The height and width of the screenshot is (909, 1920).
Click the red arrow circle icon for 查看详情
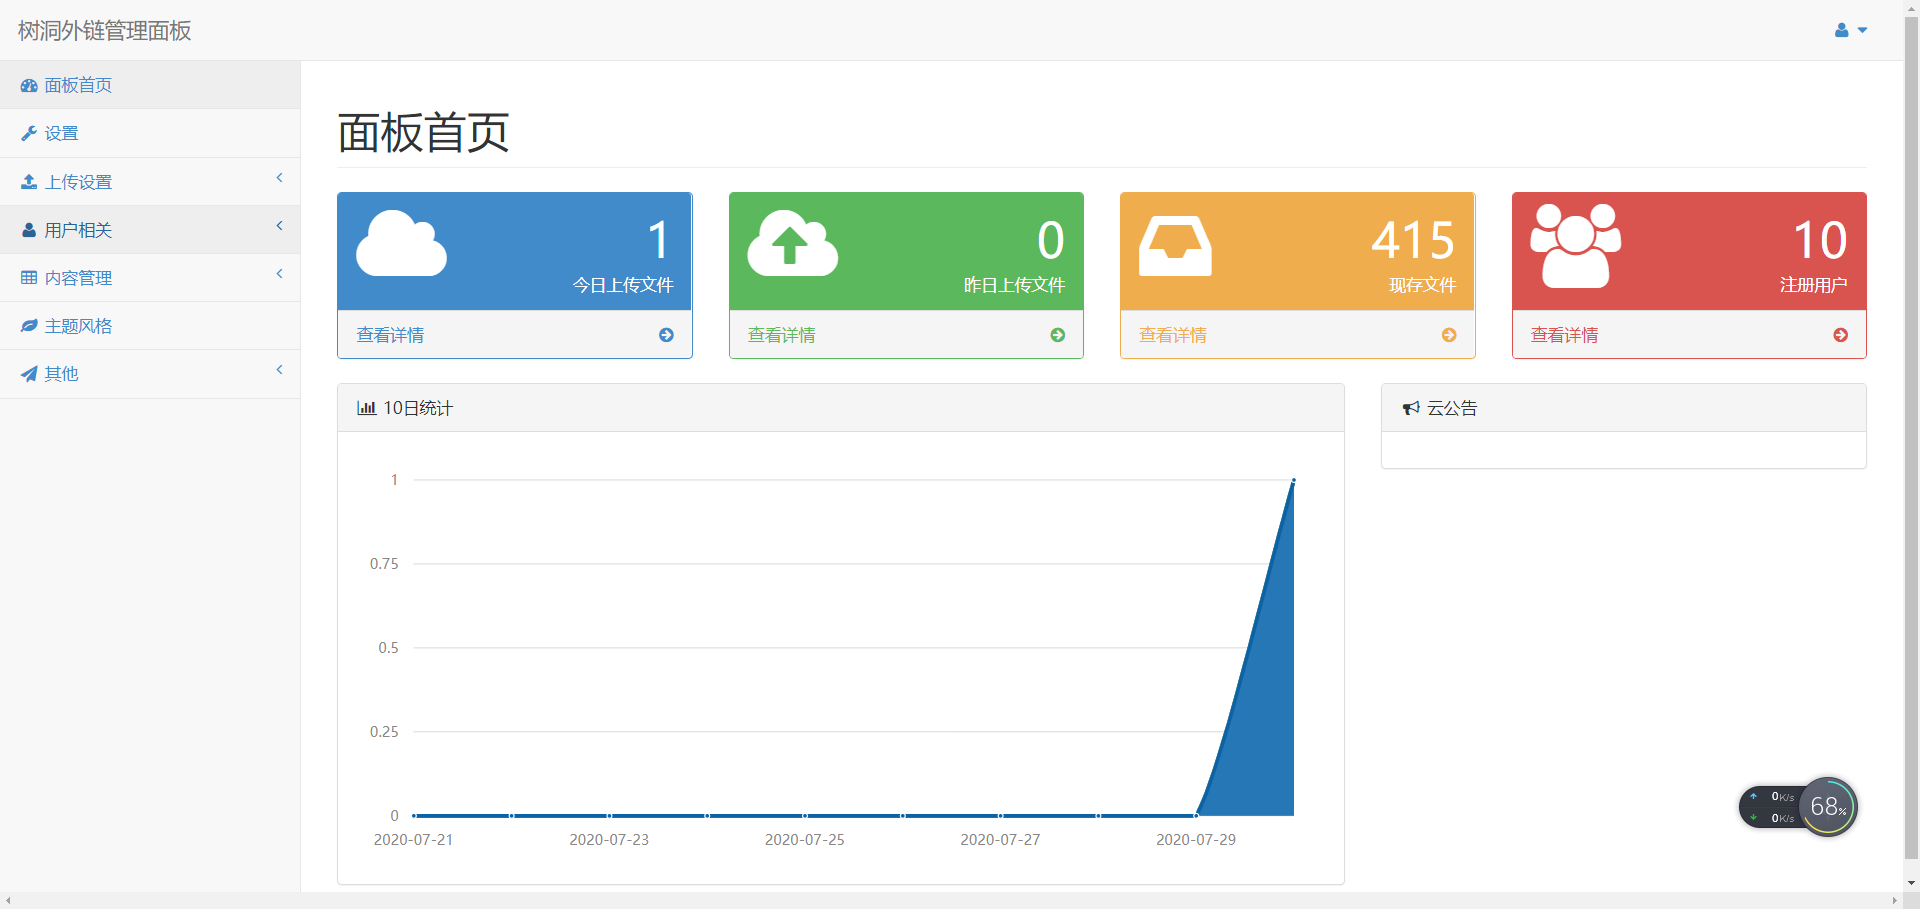click(1840, 335)
